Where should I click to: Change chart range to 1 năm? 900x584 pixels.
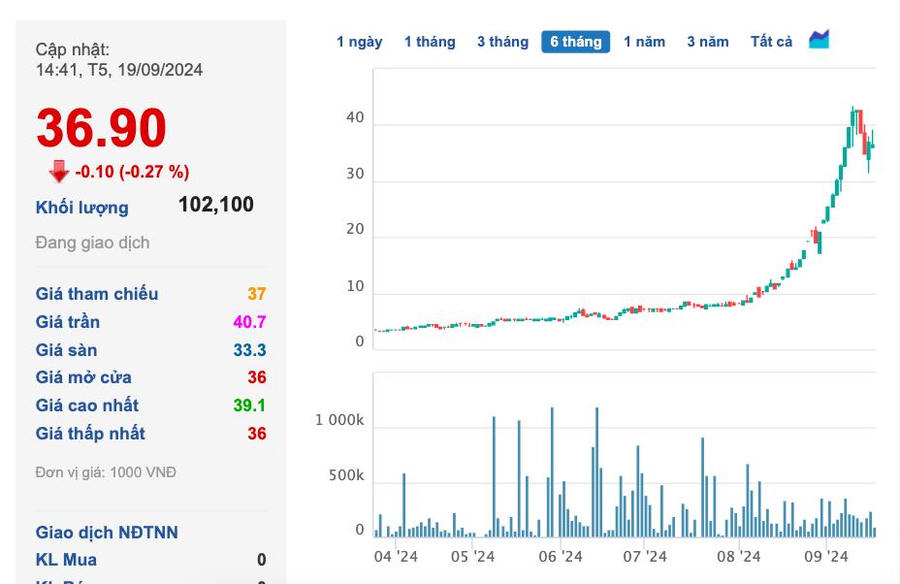pyautogui.click(x=644, y=42)
